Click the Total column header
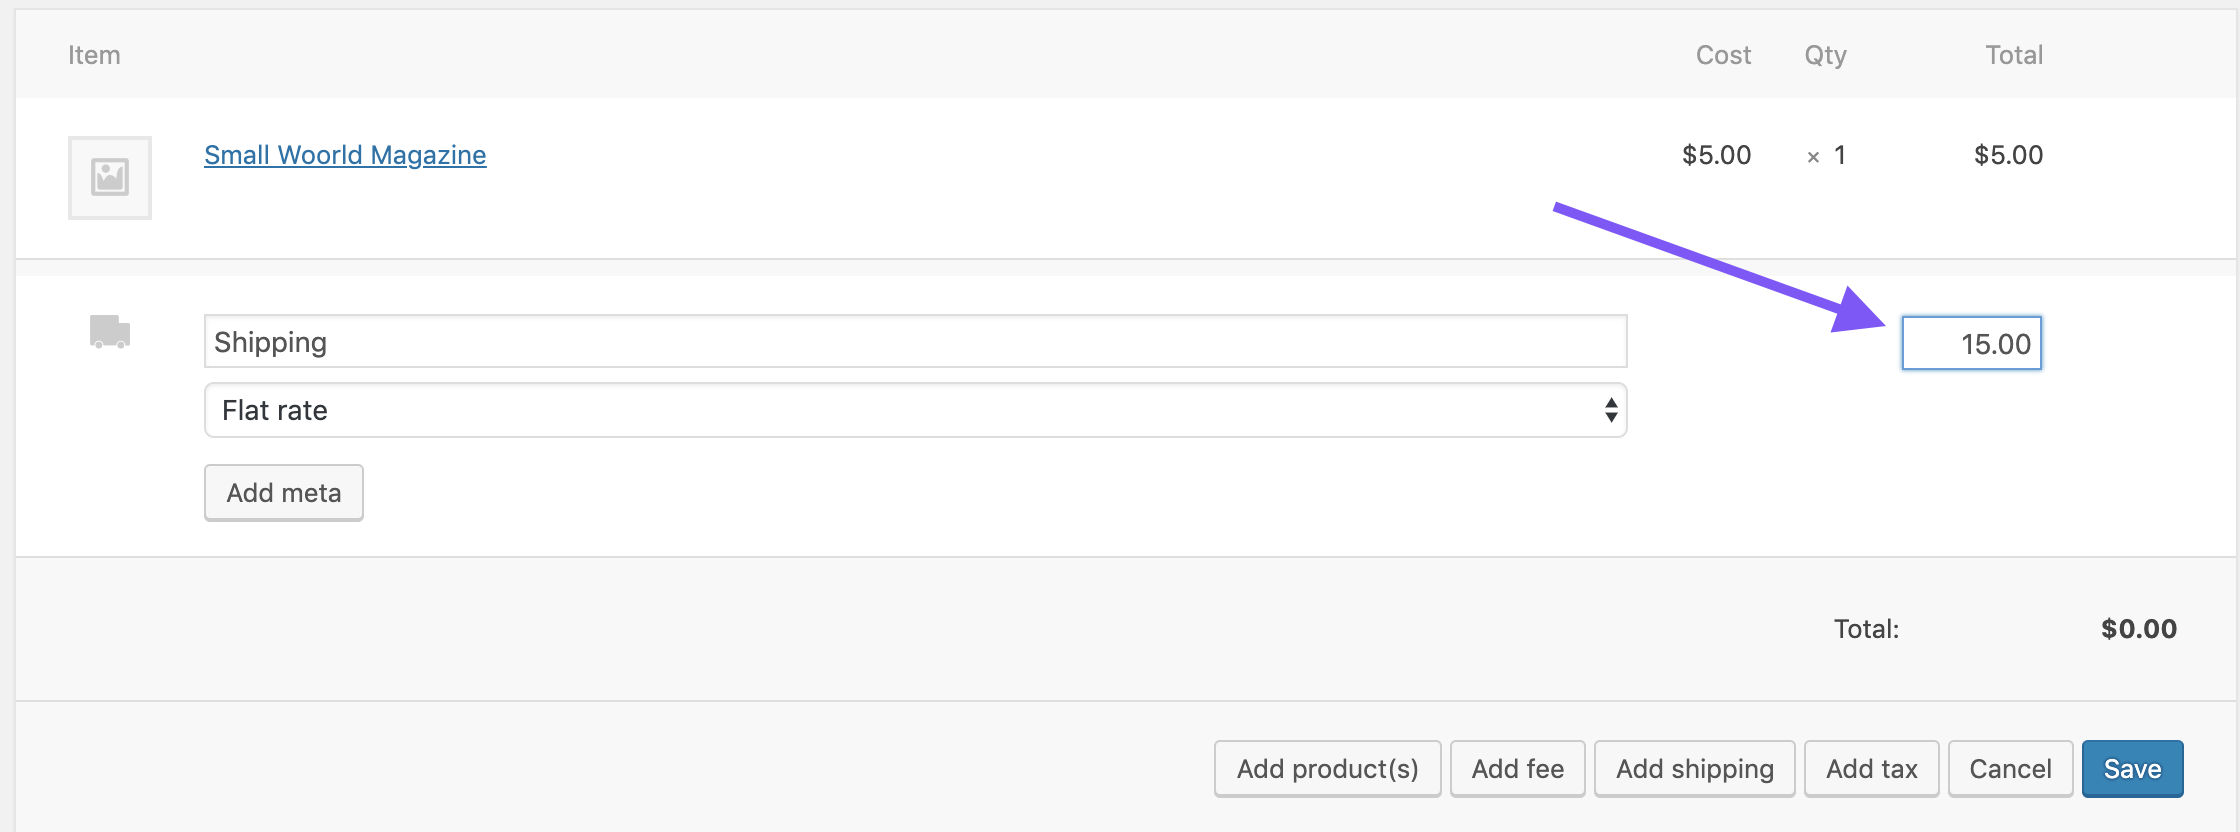 click(x=2014, y=55)
